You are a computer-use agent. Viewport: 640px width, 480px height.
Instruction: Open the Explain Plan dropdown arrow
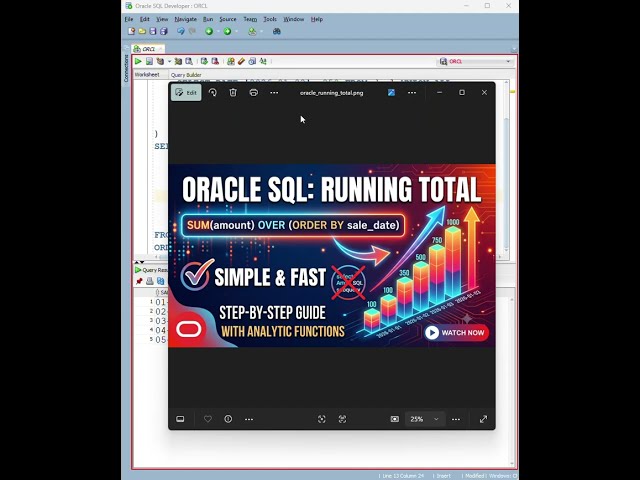point(169,62)
